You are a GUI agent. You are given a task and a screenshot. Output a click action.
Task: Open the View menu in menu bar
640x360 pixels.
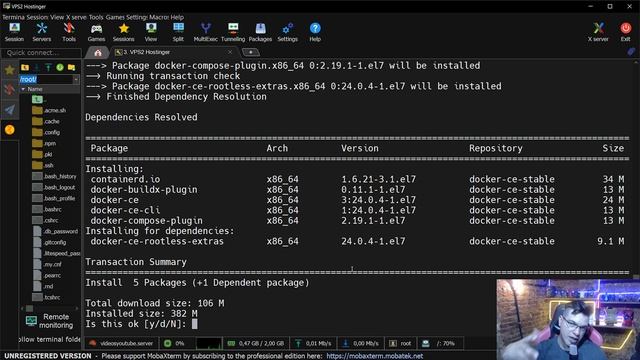[57, 17]
